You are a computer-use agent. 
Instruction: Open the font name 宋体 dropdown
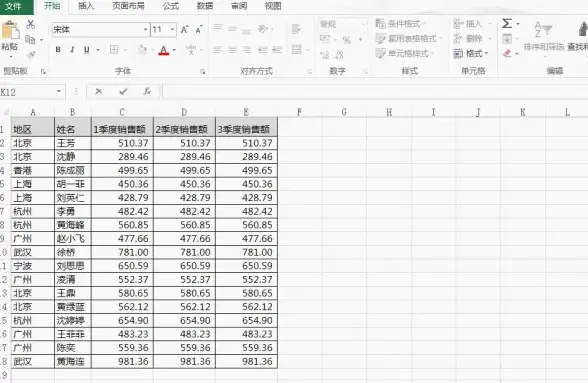[x=146, y=29]
